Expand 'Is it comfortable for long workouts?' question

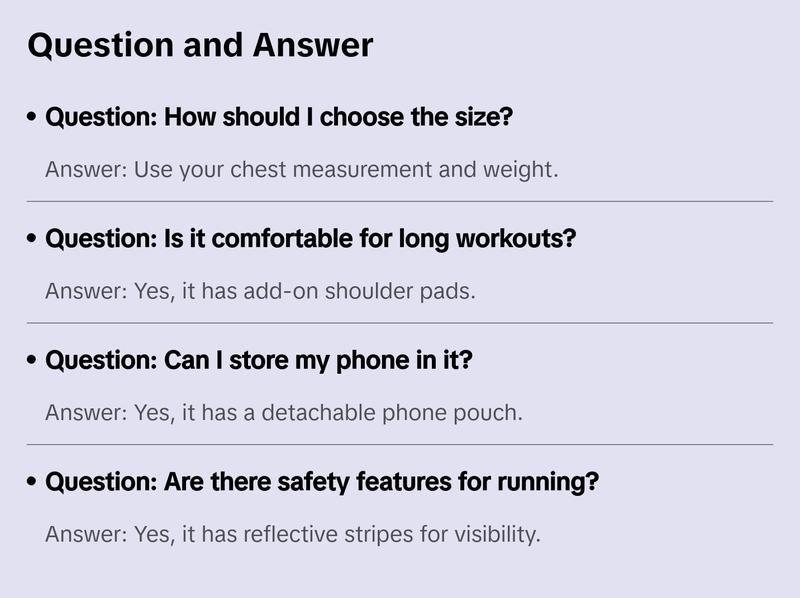[x=311, y=240]
